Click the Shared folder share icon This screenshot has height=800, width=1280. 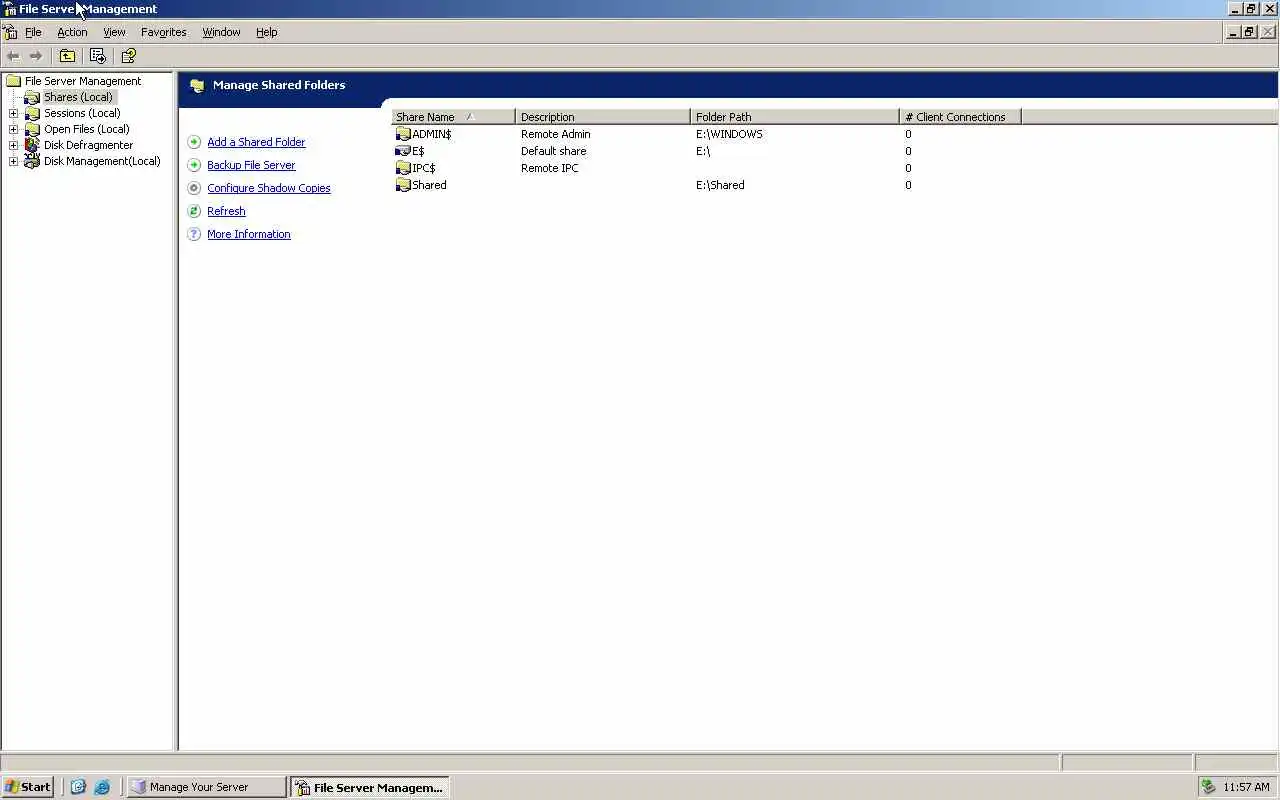coord(403,185)
